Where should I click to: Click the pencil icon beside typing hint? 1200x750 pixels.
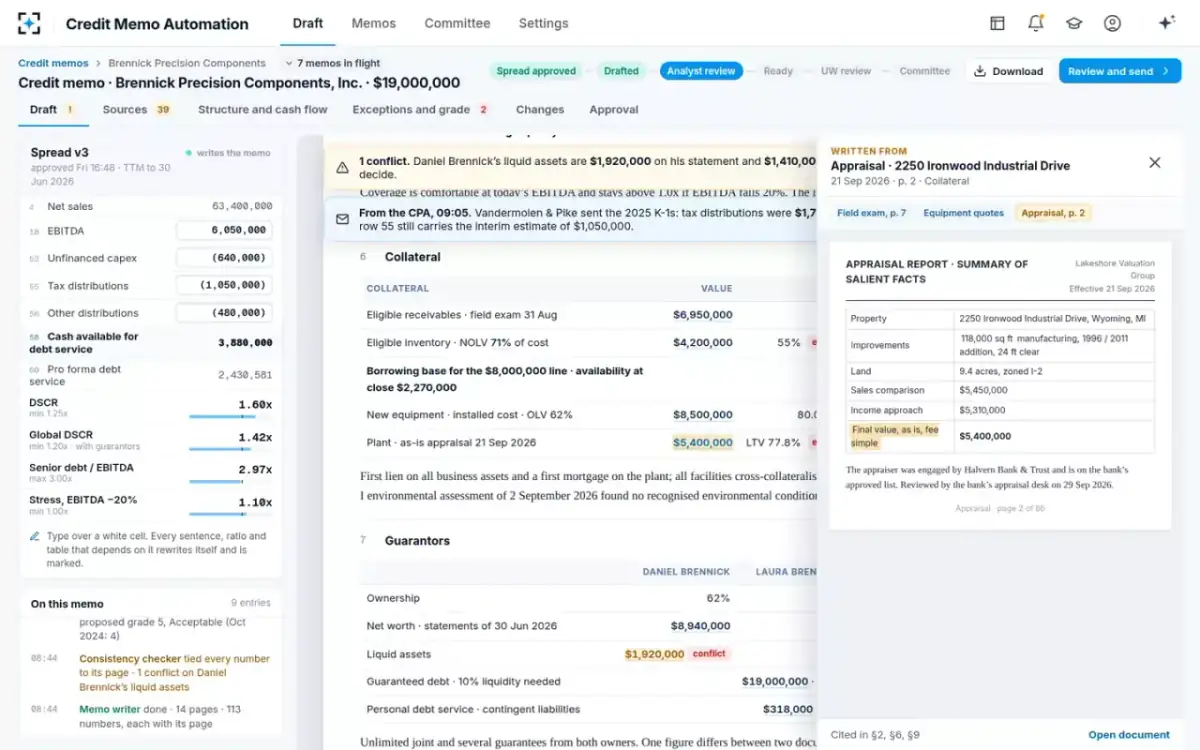tap(35, 536)
